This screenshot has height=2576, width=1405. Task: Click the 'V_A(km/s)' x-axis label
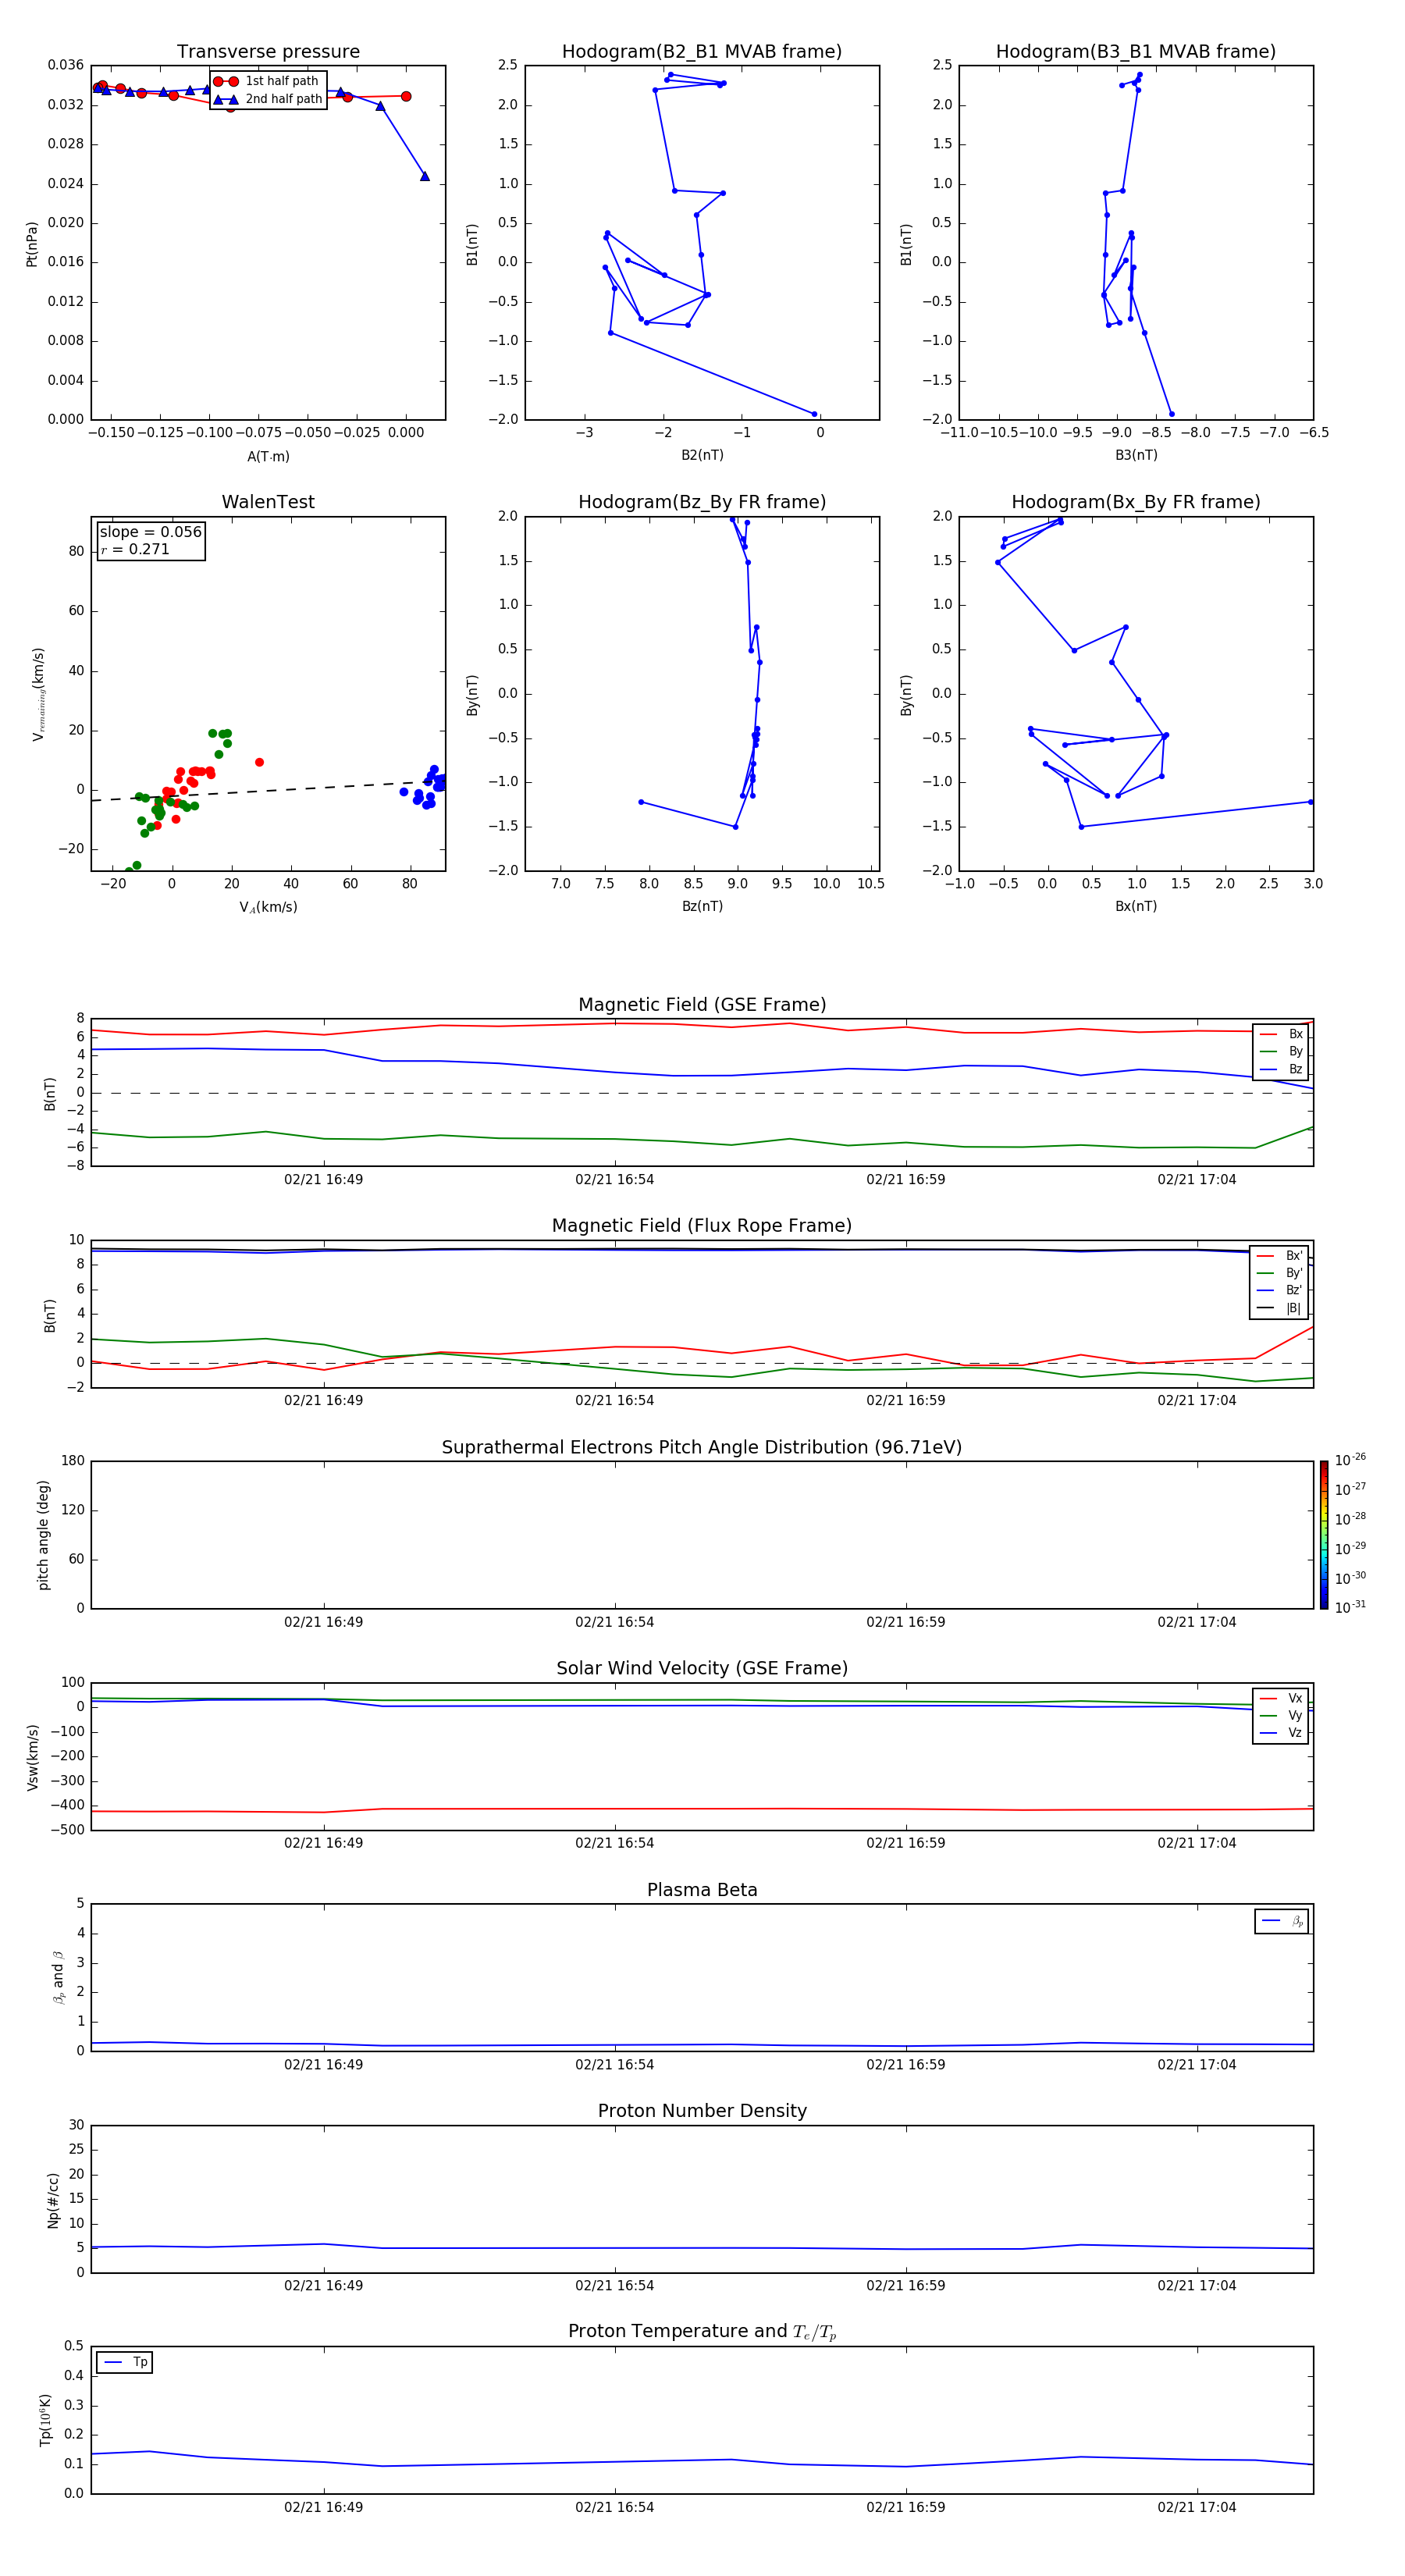[x=268, y=907]
